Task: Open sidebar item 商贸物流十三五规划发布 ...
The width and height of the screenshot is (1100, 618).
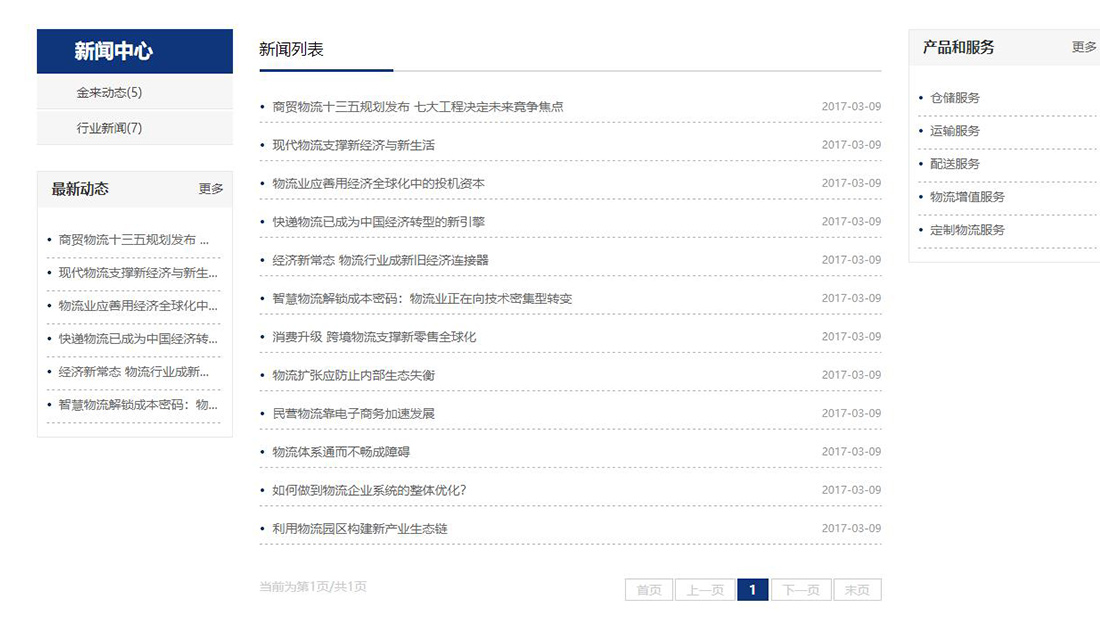Action: (133, 240)
